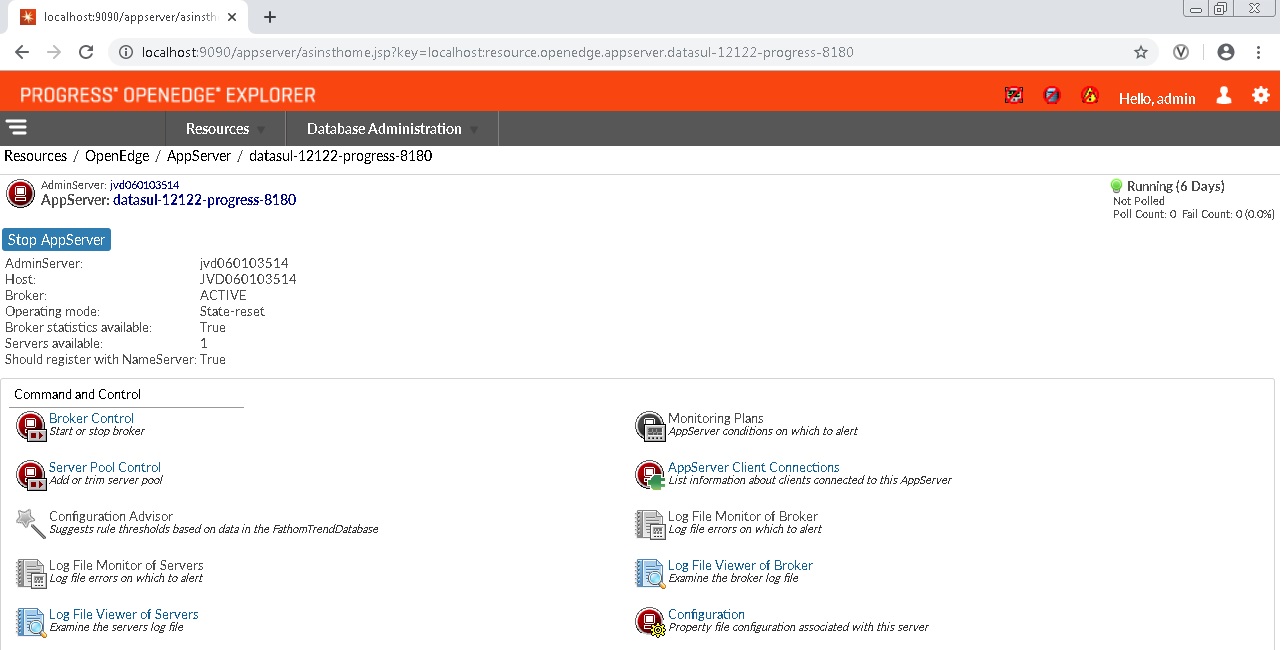The image size is (1288, 650).
Task: Click the Server Pool Control icon
Action: pos(31,475)
